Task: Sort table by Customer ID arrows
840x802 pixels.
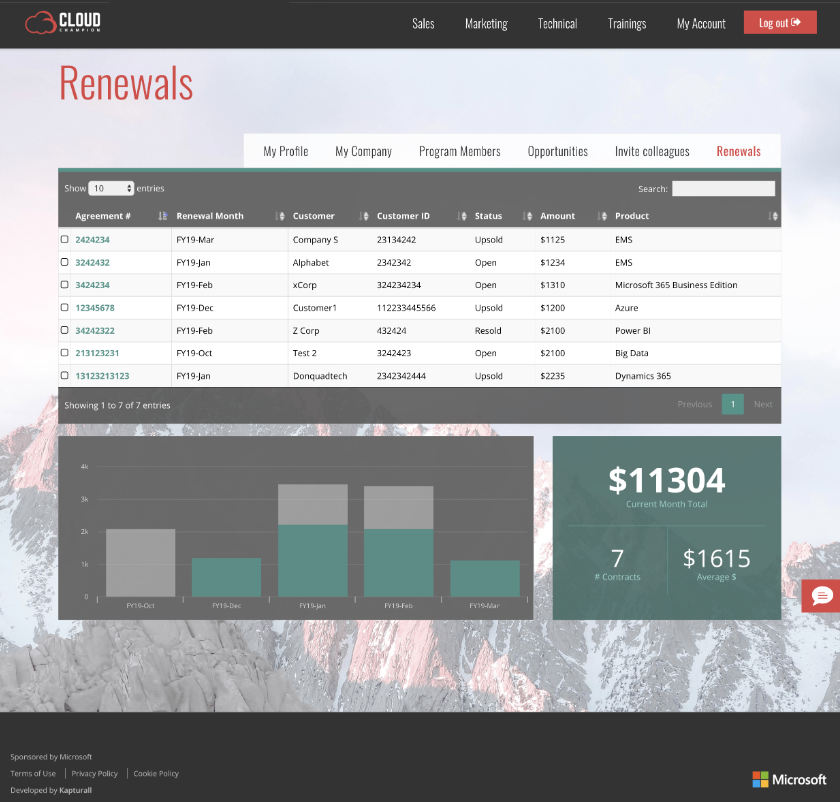Action: click(x=462, y=216)
